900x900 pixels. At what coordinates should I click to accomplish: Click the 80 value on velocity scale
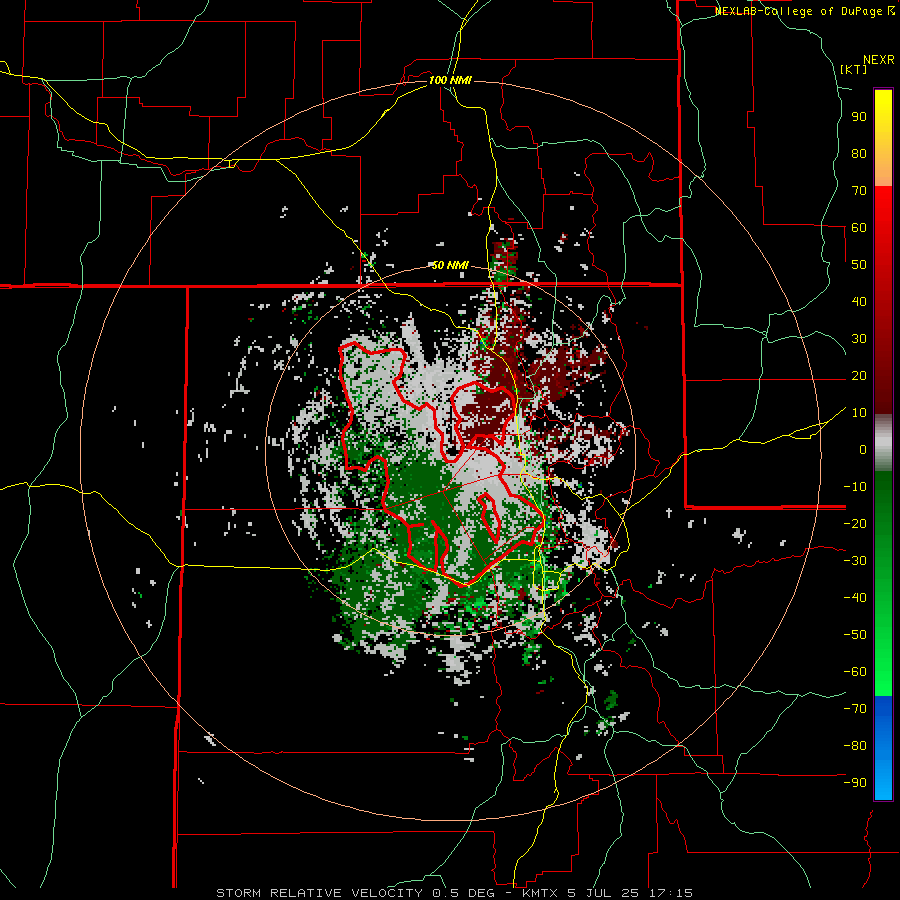(x=859, y=154)
